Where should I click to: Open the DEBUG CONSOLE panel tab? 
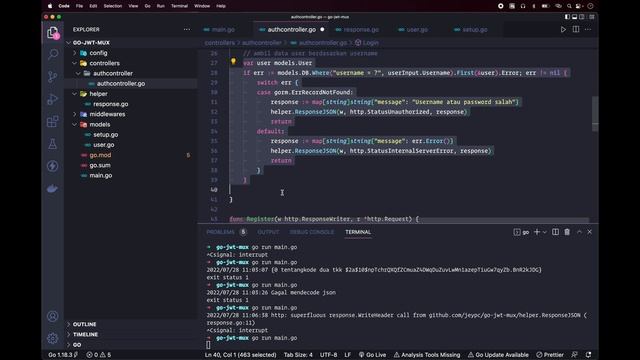point(311,232)
